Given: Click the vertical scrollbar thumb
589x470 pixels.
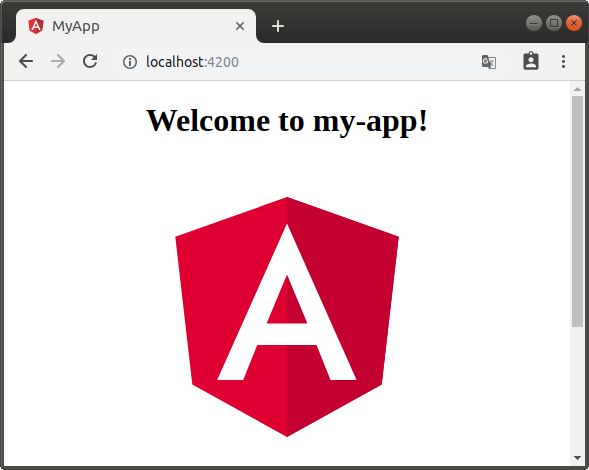Looking at the screenshot, I should pos(577,212).
